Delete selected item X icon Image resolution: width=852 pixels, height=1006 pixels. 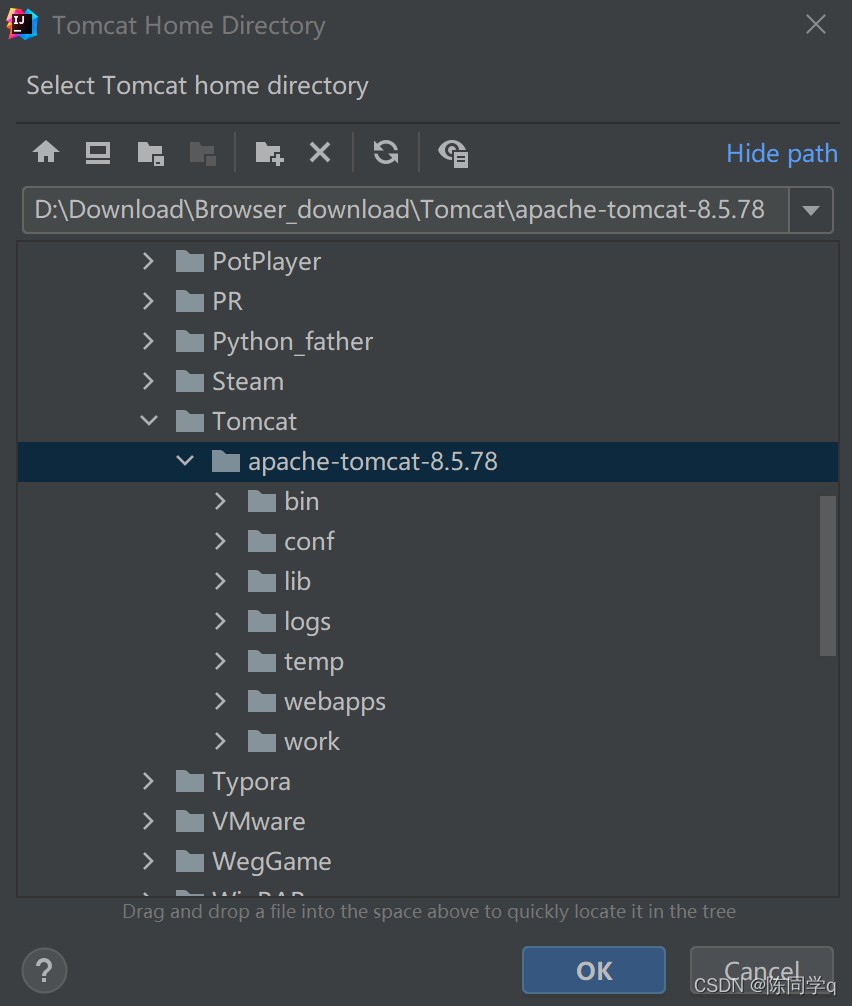[320, 153]
